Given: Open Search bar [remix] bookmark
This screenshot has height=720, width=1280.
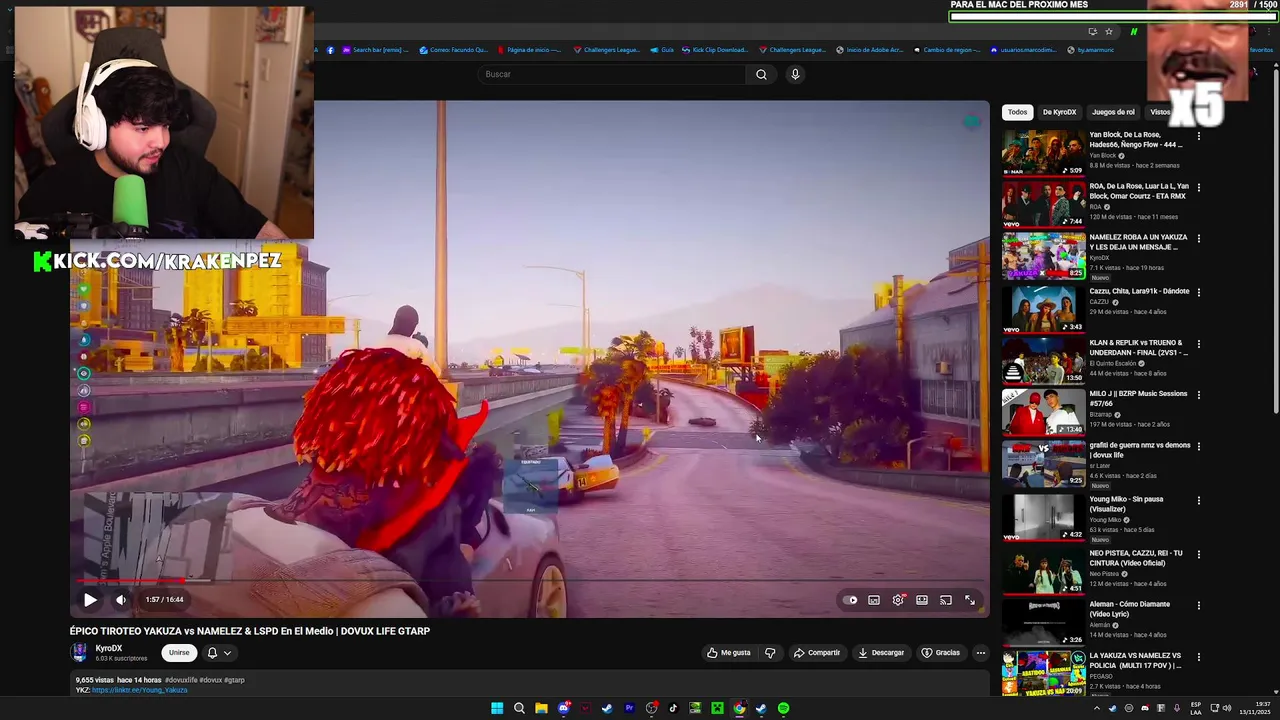Looking at the screenshot, I should 376,50.
